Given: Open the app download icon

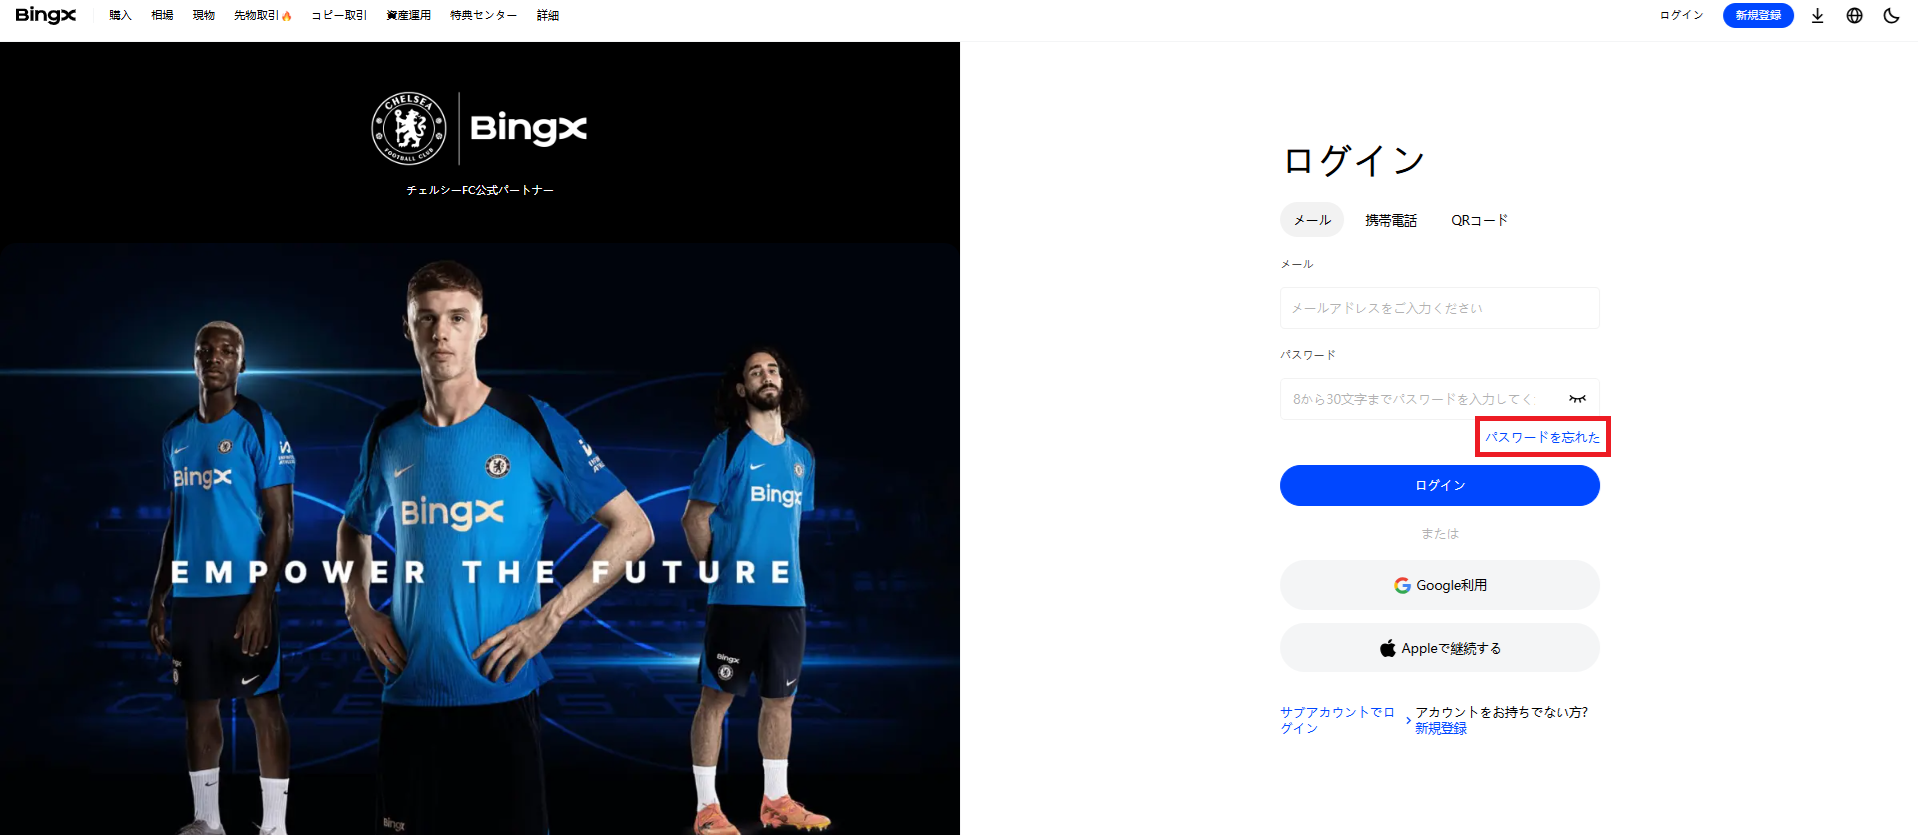Looking at the screenshot, I should [1817, 15].
